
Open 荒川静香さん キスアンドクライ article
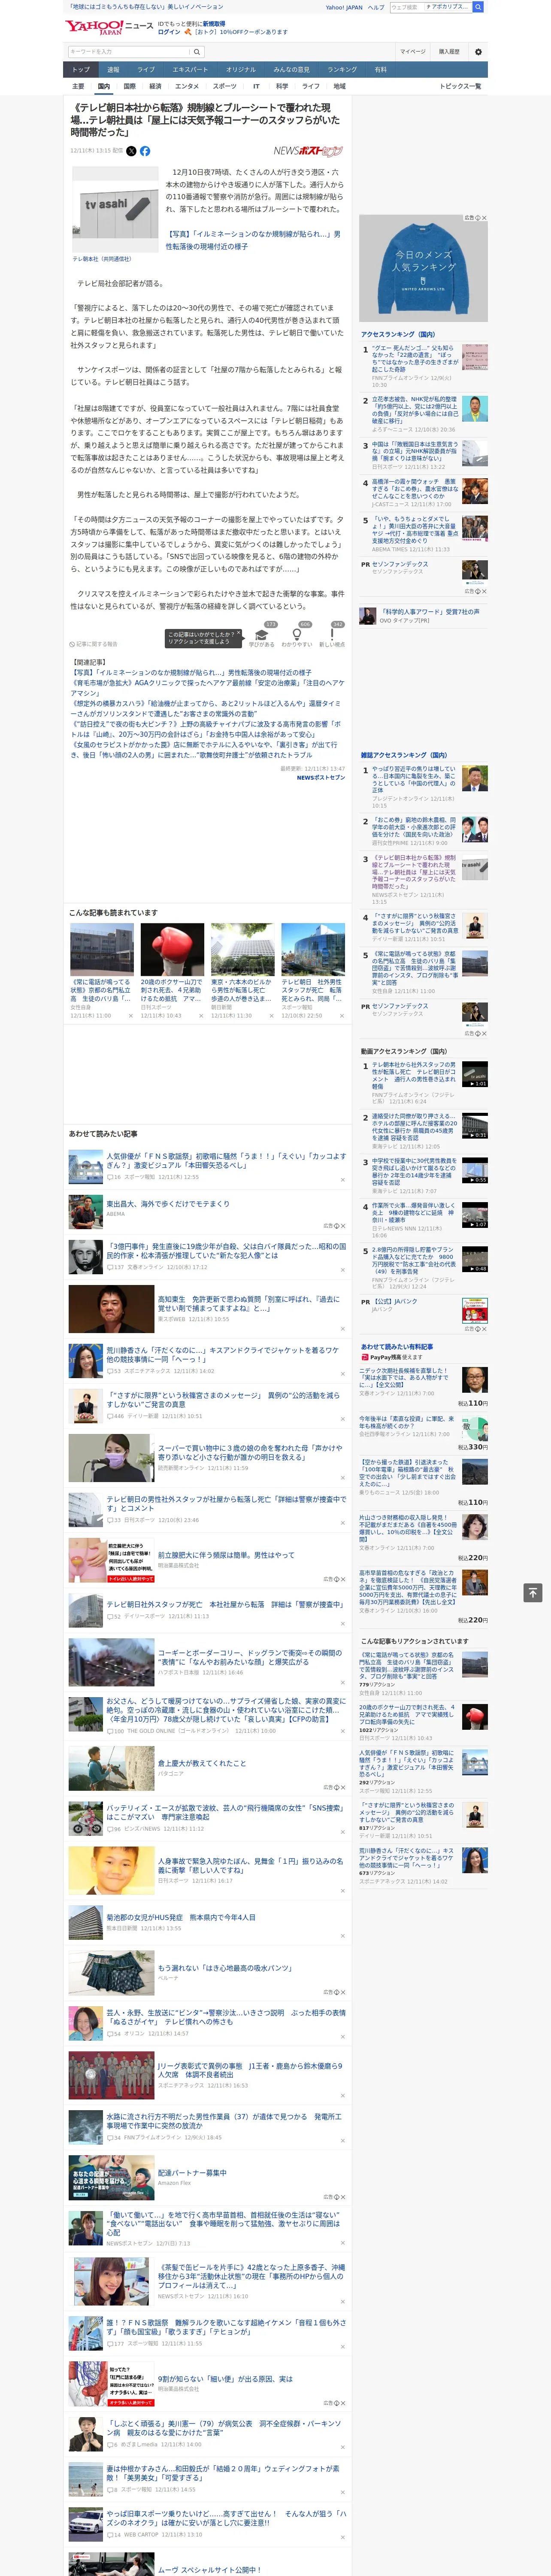point(222,1354)
